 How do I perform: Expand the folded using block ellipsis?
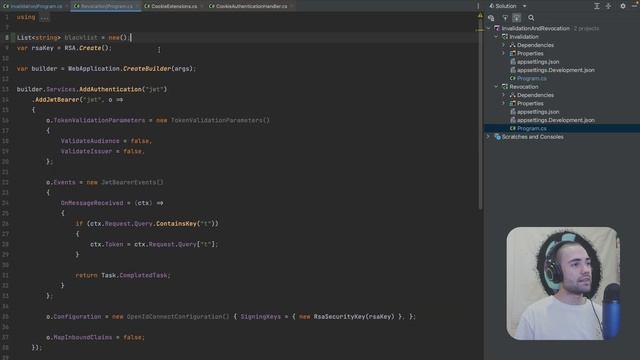pos(44,17)
